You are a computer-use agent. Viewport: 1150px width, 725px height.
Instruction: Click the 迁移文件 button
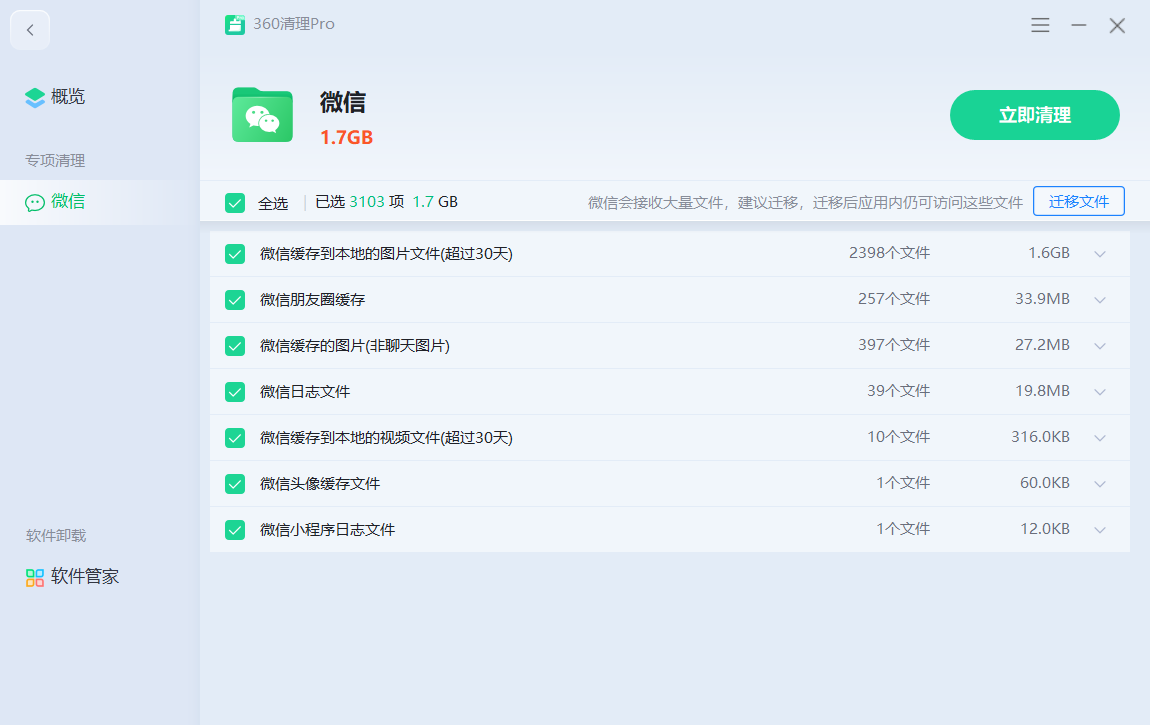coord(1078,201)
